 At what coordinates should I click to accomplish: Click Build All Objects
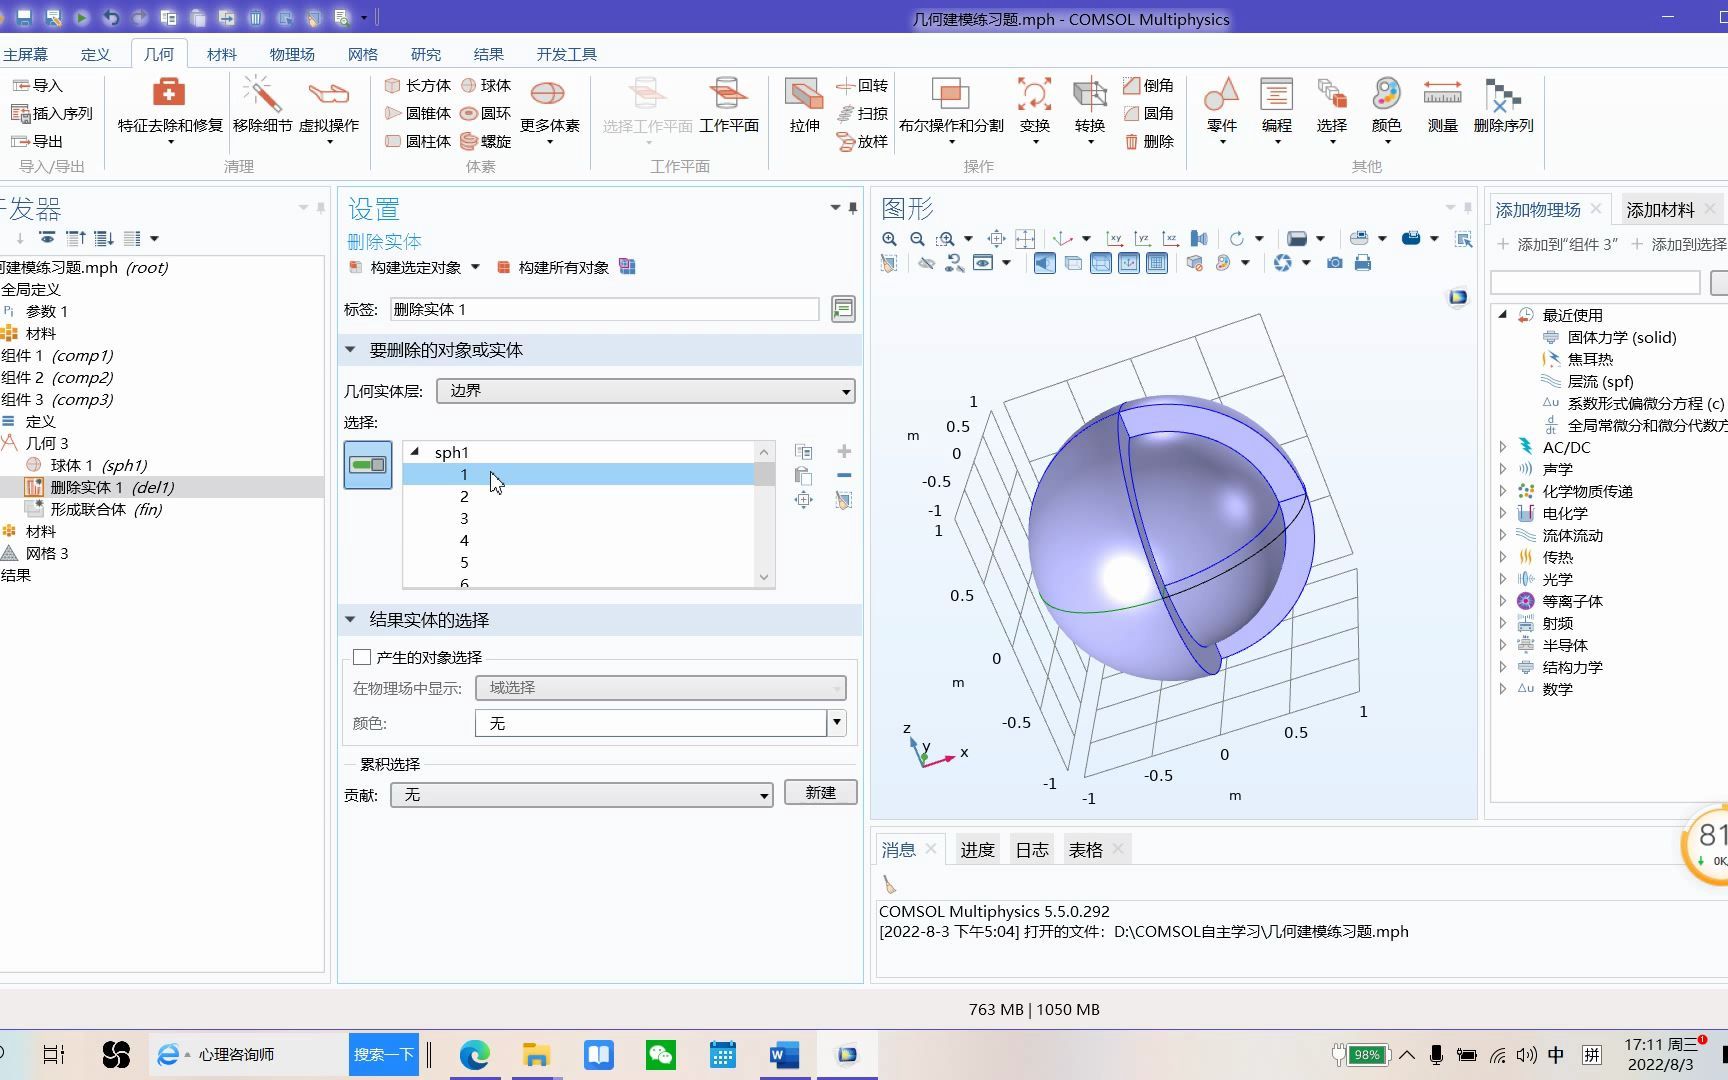[x=554, y=267]
